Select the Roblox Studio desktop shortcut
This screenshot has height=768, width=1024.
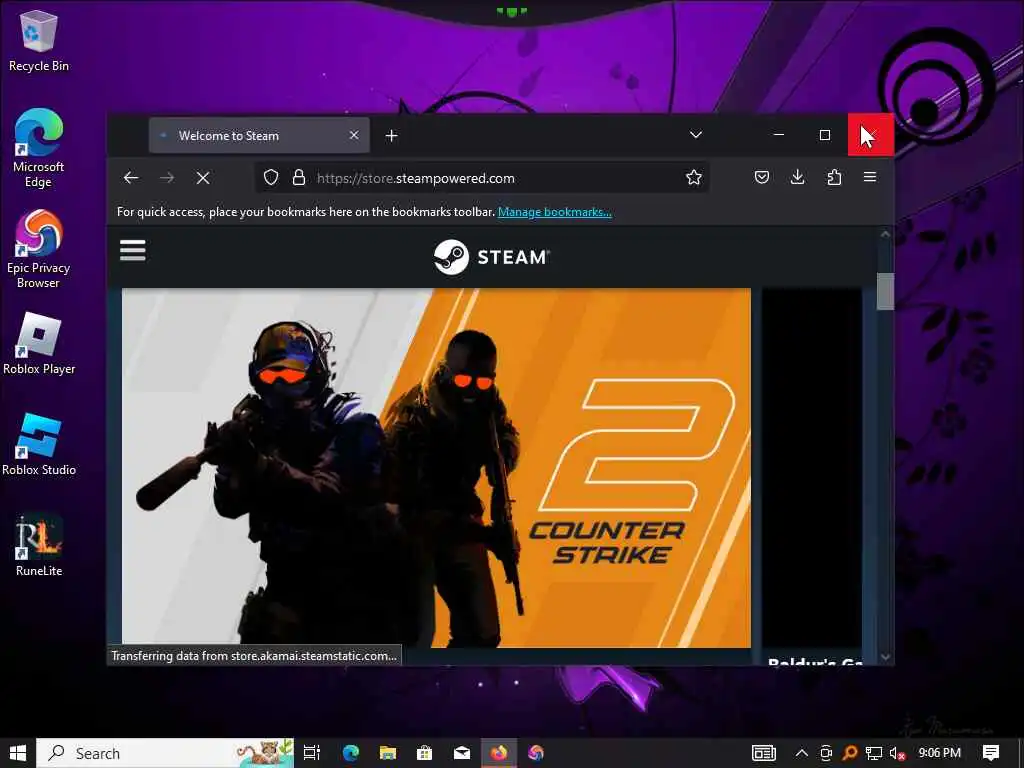pos(39,445)
